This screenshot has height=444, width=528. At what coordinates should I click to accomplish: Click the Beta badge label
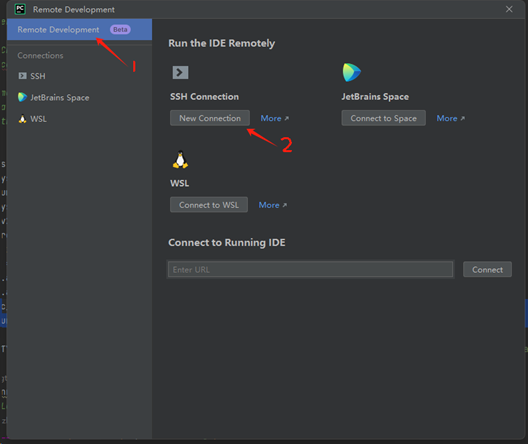(x=120, y=30)
